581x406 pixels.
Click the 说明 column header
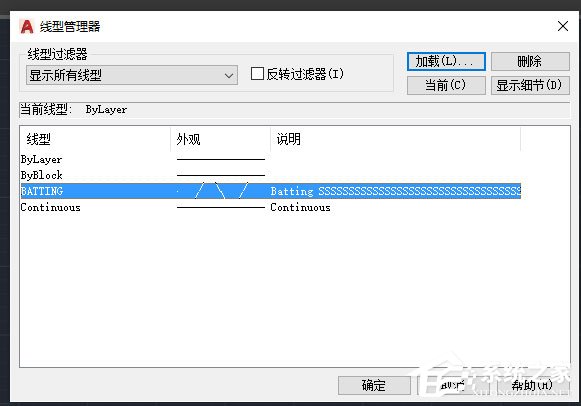pyautogui.click(x=395, y=139)
